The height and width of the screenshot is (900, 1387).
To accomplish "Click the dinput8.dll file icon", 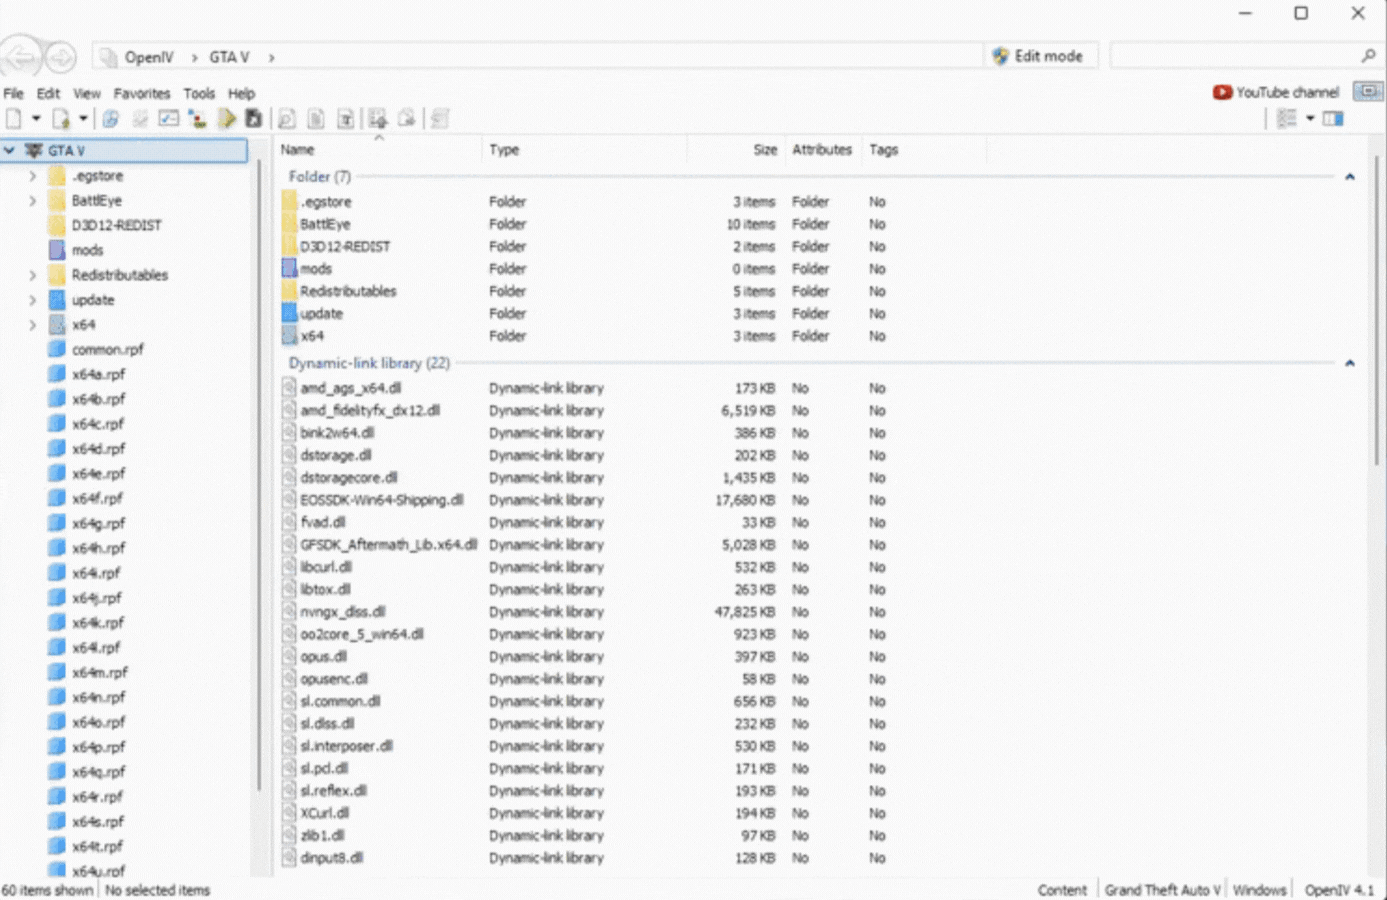I will coord(289,858).
